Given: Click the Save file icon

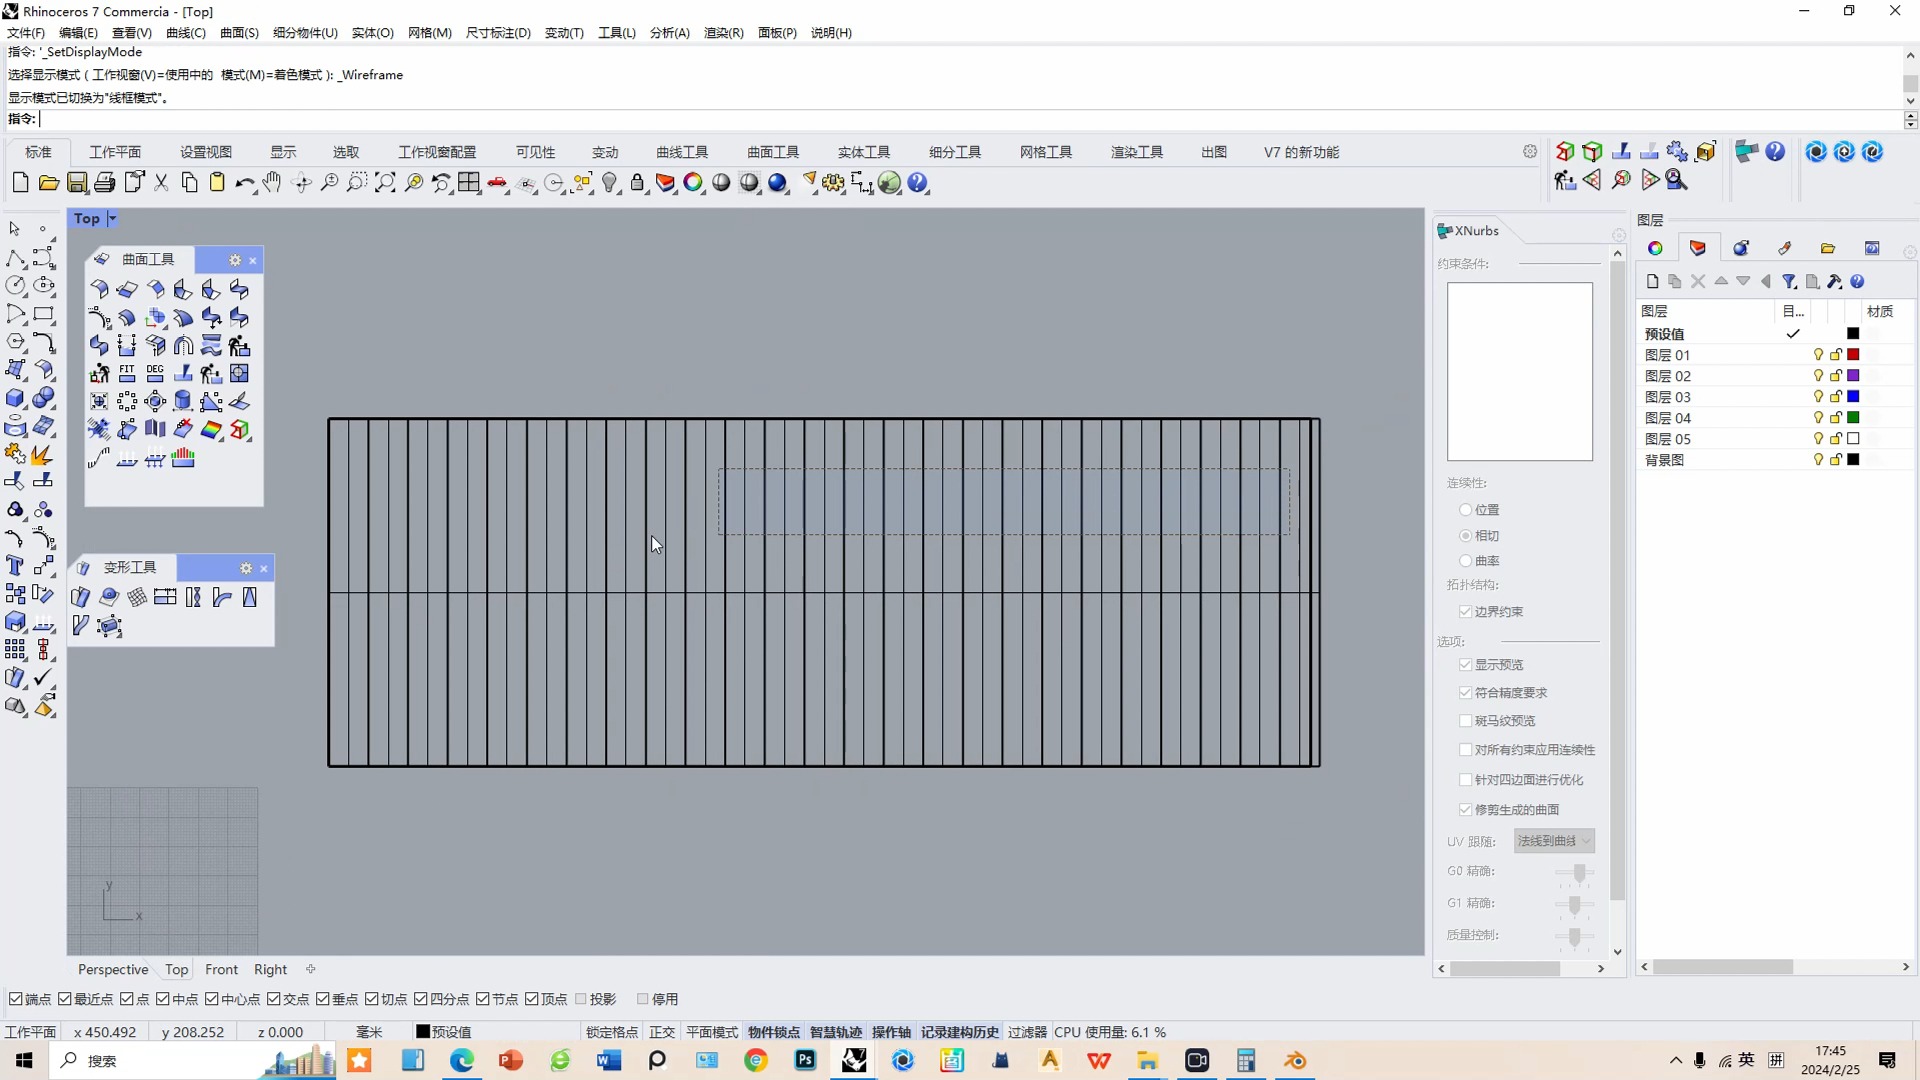Looking at the screenshot, I should pos(77,183).
